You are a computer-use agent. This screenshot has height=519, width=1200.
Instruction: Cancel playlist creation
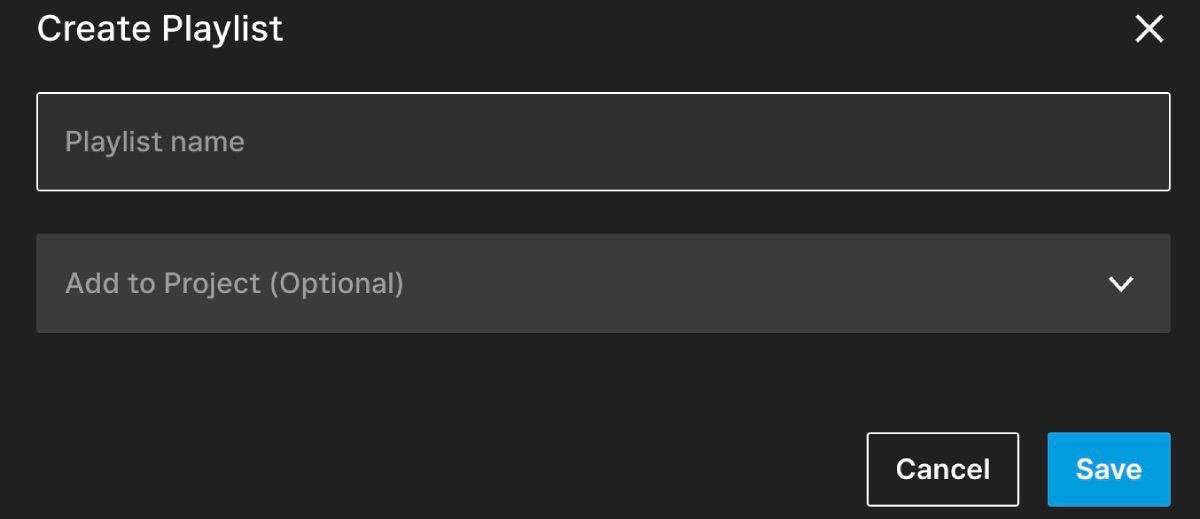point(942,469)
